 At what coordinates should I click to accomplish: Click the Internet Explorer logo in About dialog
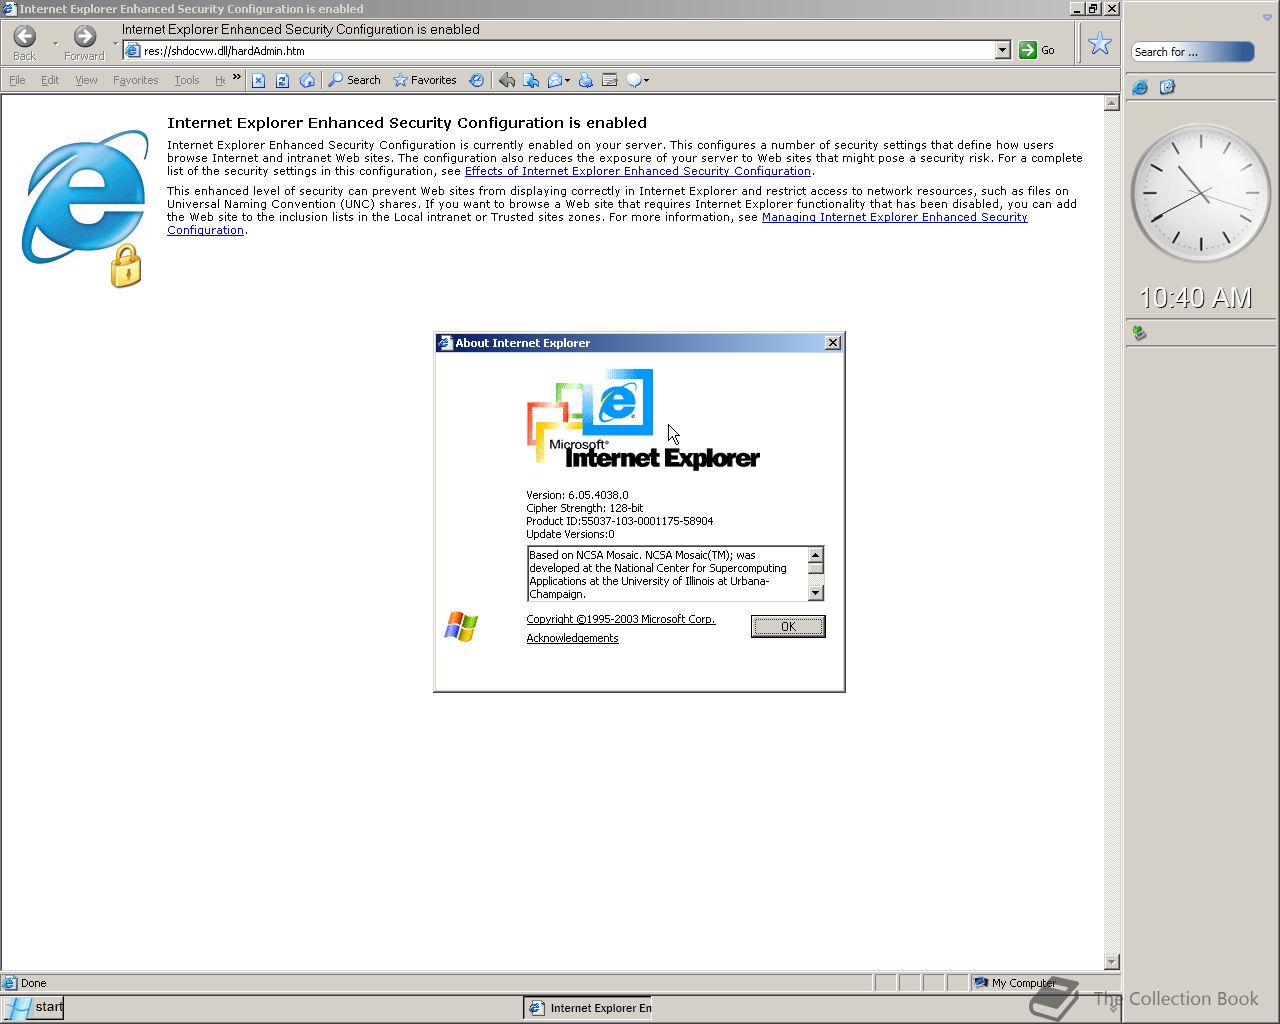pyautogui.click(x=643, y=420)
